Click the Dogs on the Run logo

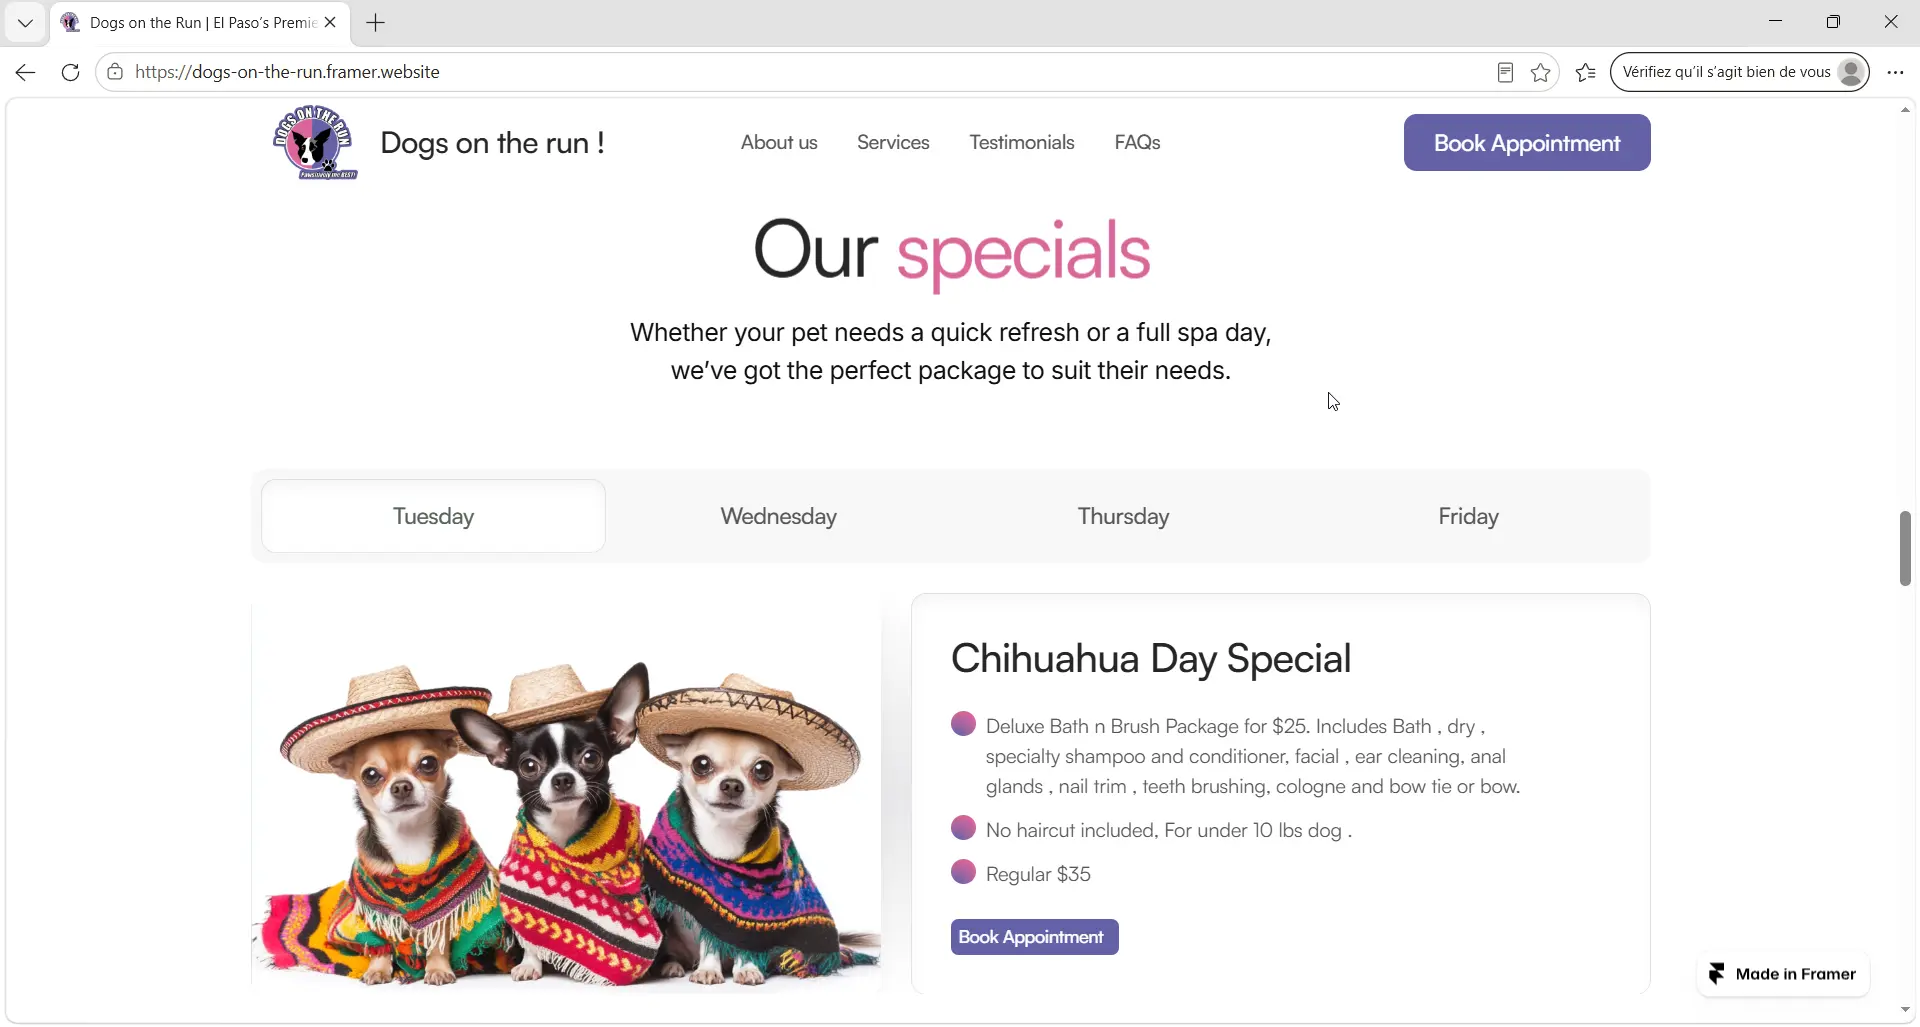[x=315, y=142]
